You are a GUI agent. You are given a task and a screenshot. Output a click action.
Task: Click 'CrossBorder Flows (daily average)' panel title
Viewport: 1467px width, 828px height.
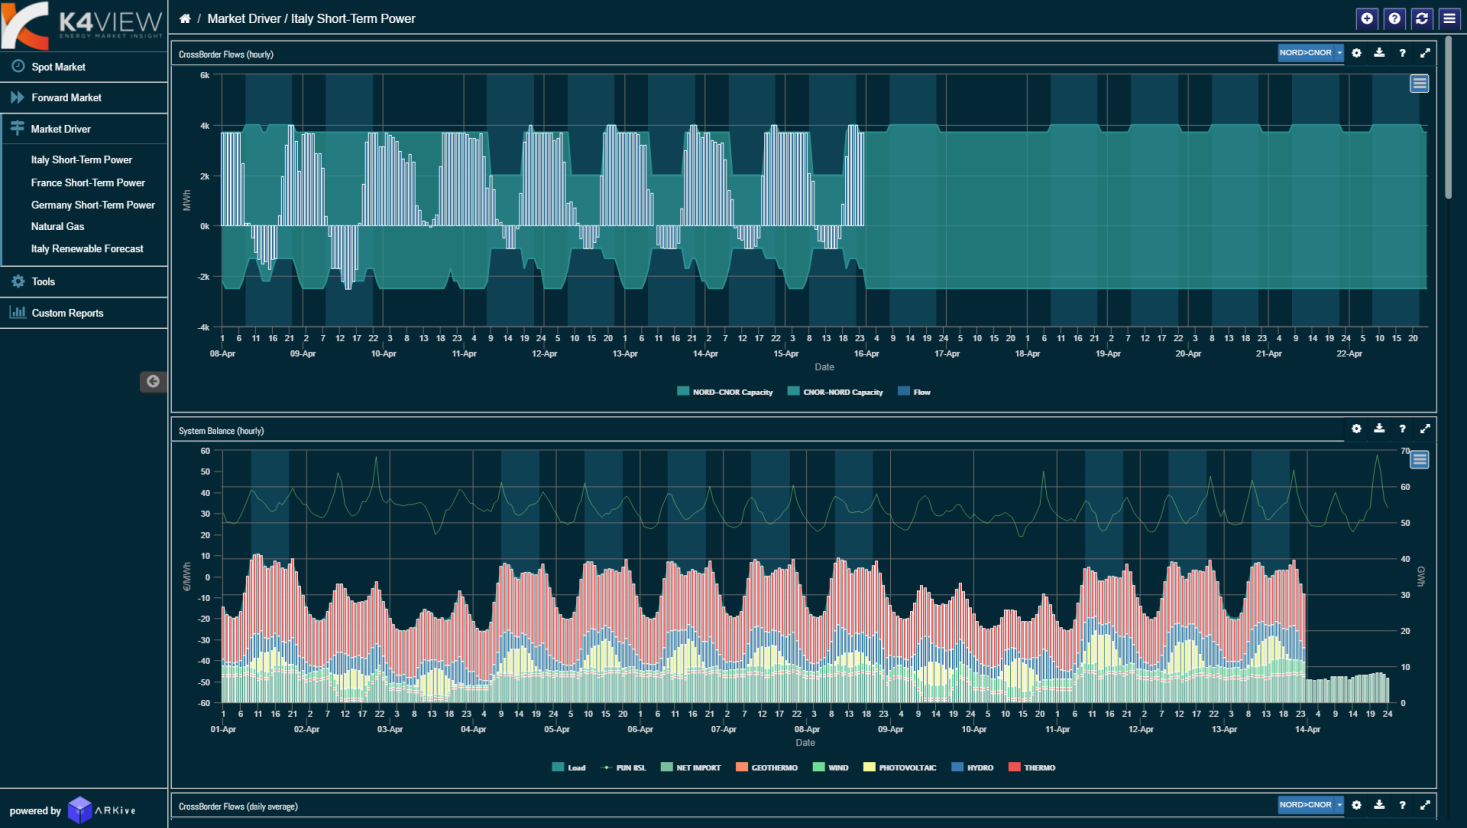pyautogui.click(x=238, y=807)
